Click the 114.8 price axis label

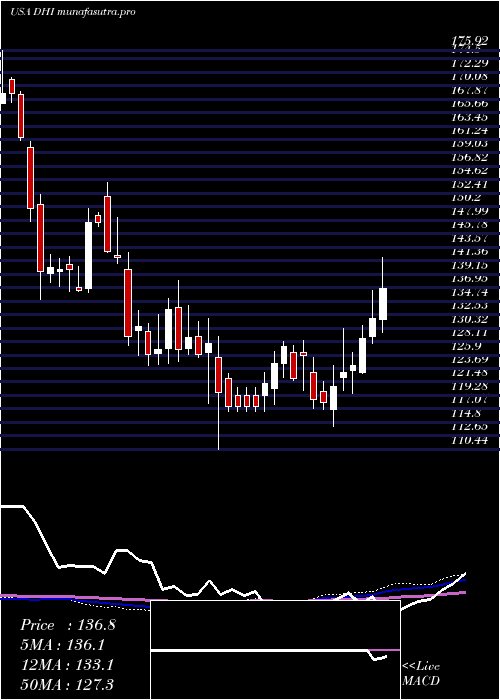[x=466, y=413]
